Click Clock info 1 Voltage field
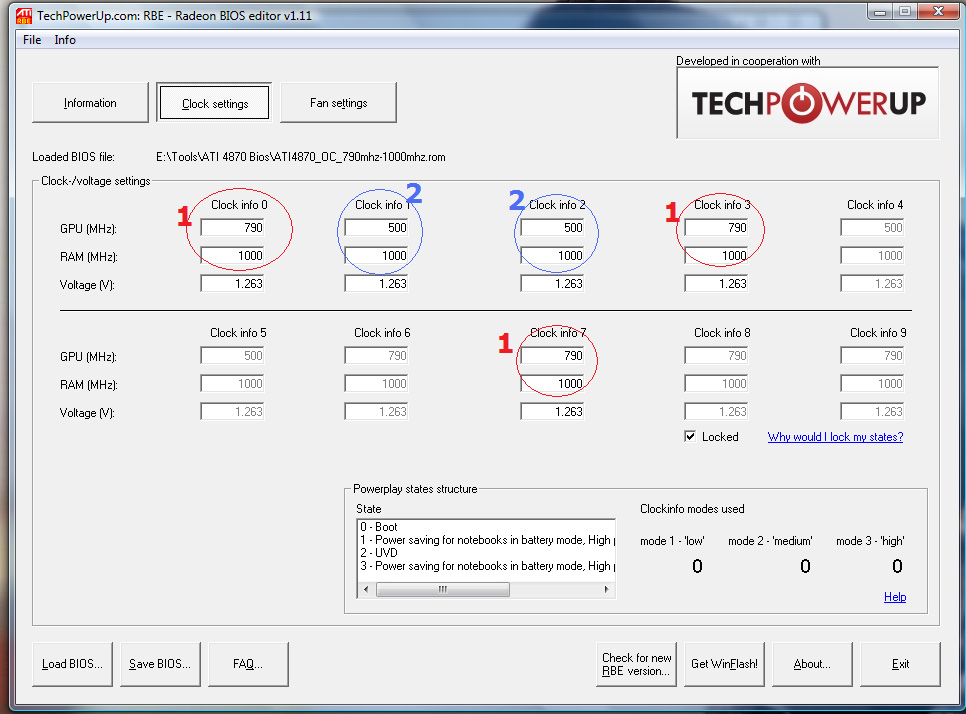Viewport: 966px width, 714px height. coord(376,284)
